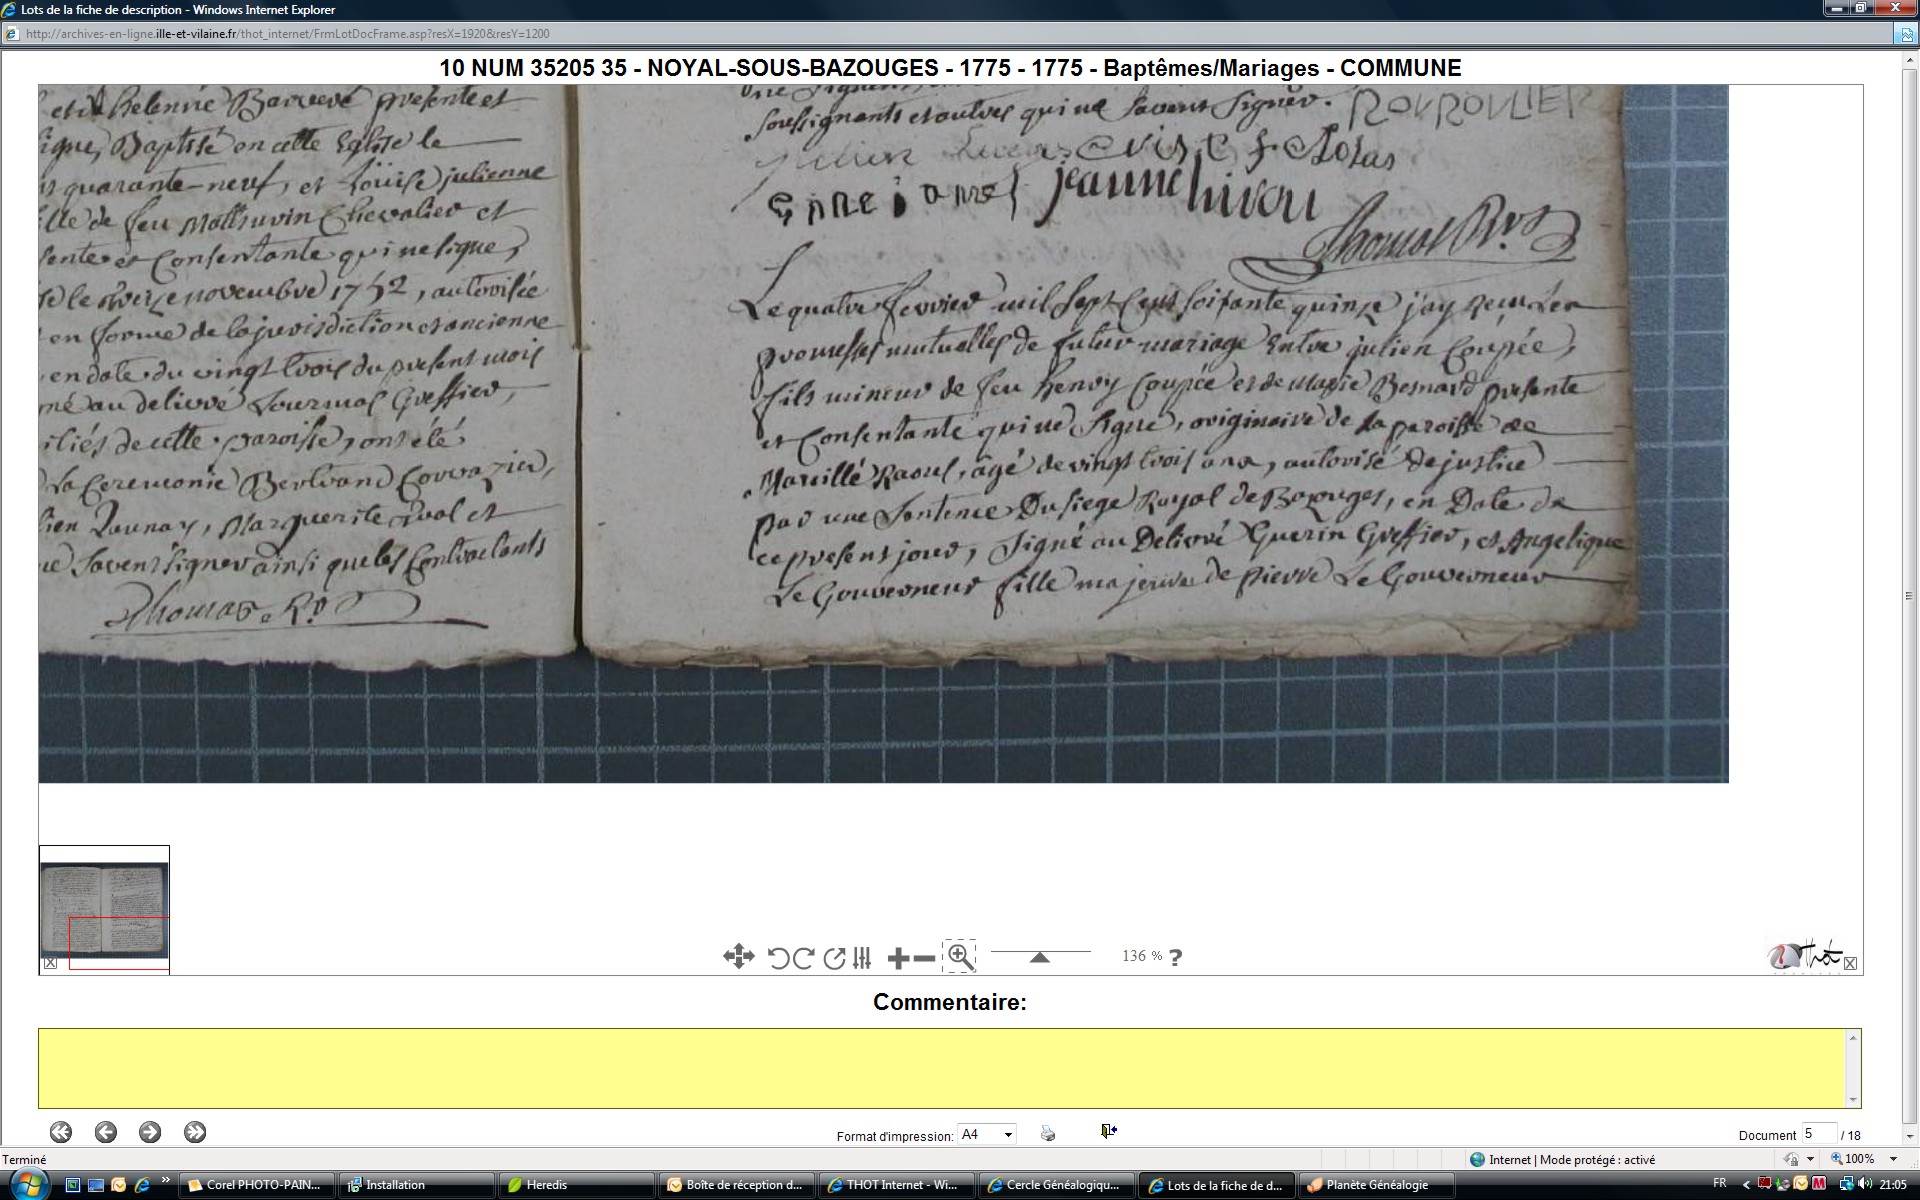Image resolution: width=1920 pixels, height=1200 pixels.
Task: Rotate image counterclockwise
Action: (778, 958)
